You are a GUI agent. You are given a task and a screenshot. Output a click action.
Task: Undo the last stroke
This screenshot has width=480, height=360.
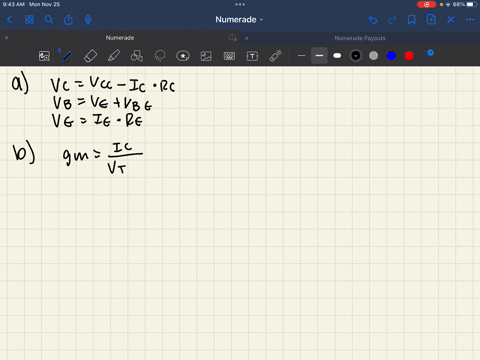[x=373, y=20]
